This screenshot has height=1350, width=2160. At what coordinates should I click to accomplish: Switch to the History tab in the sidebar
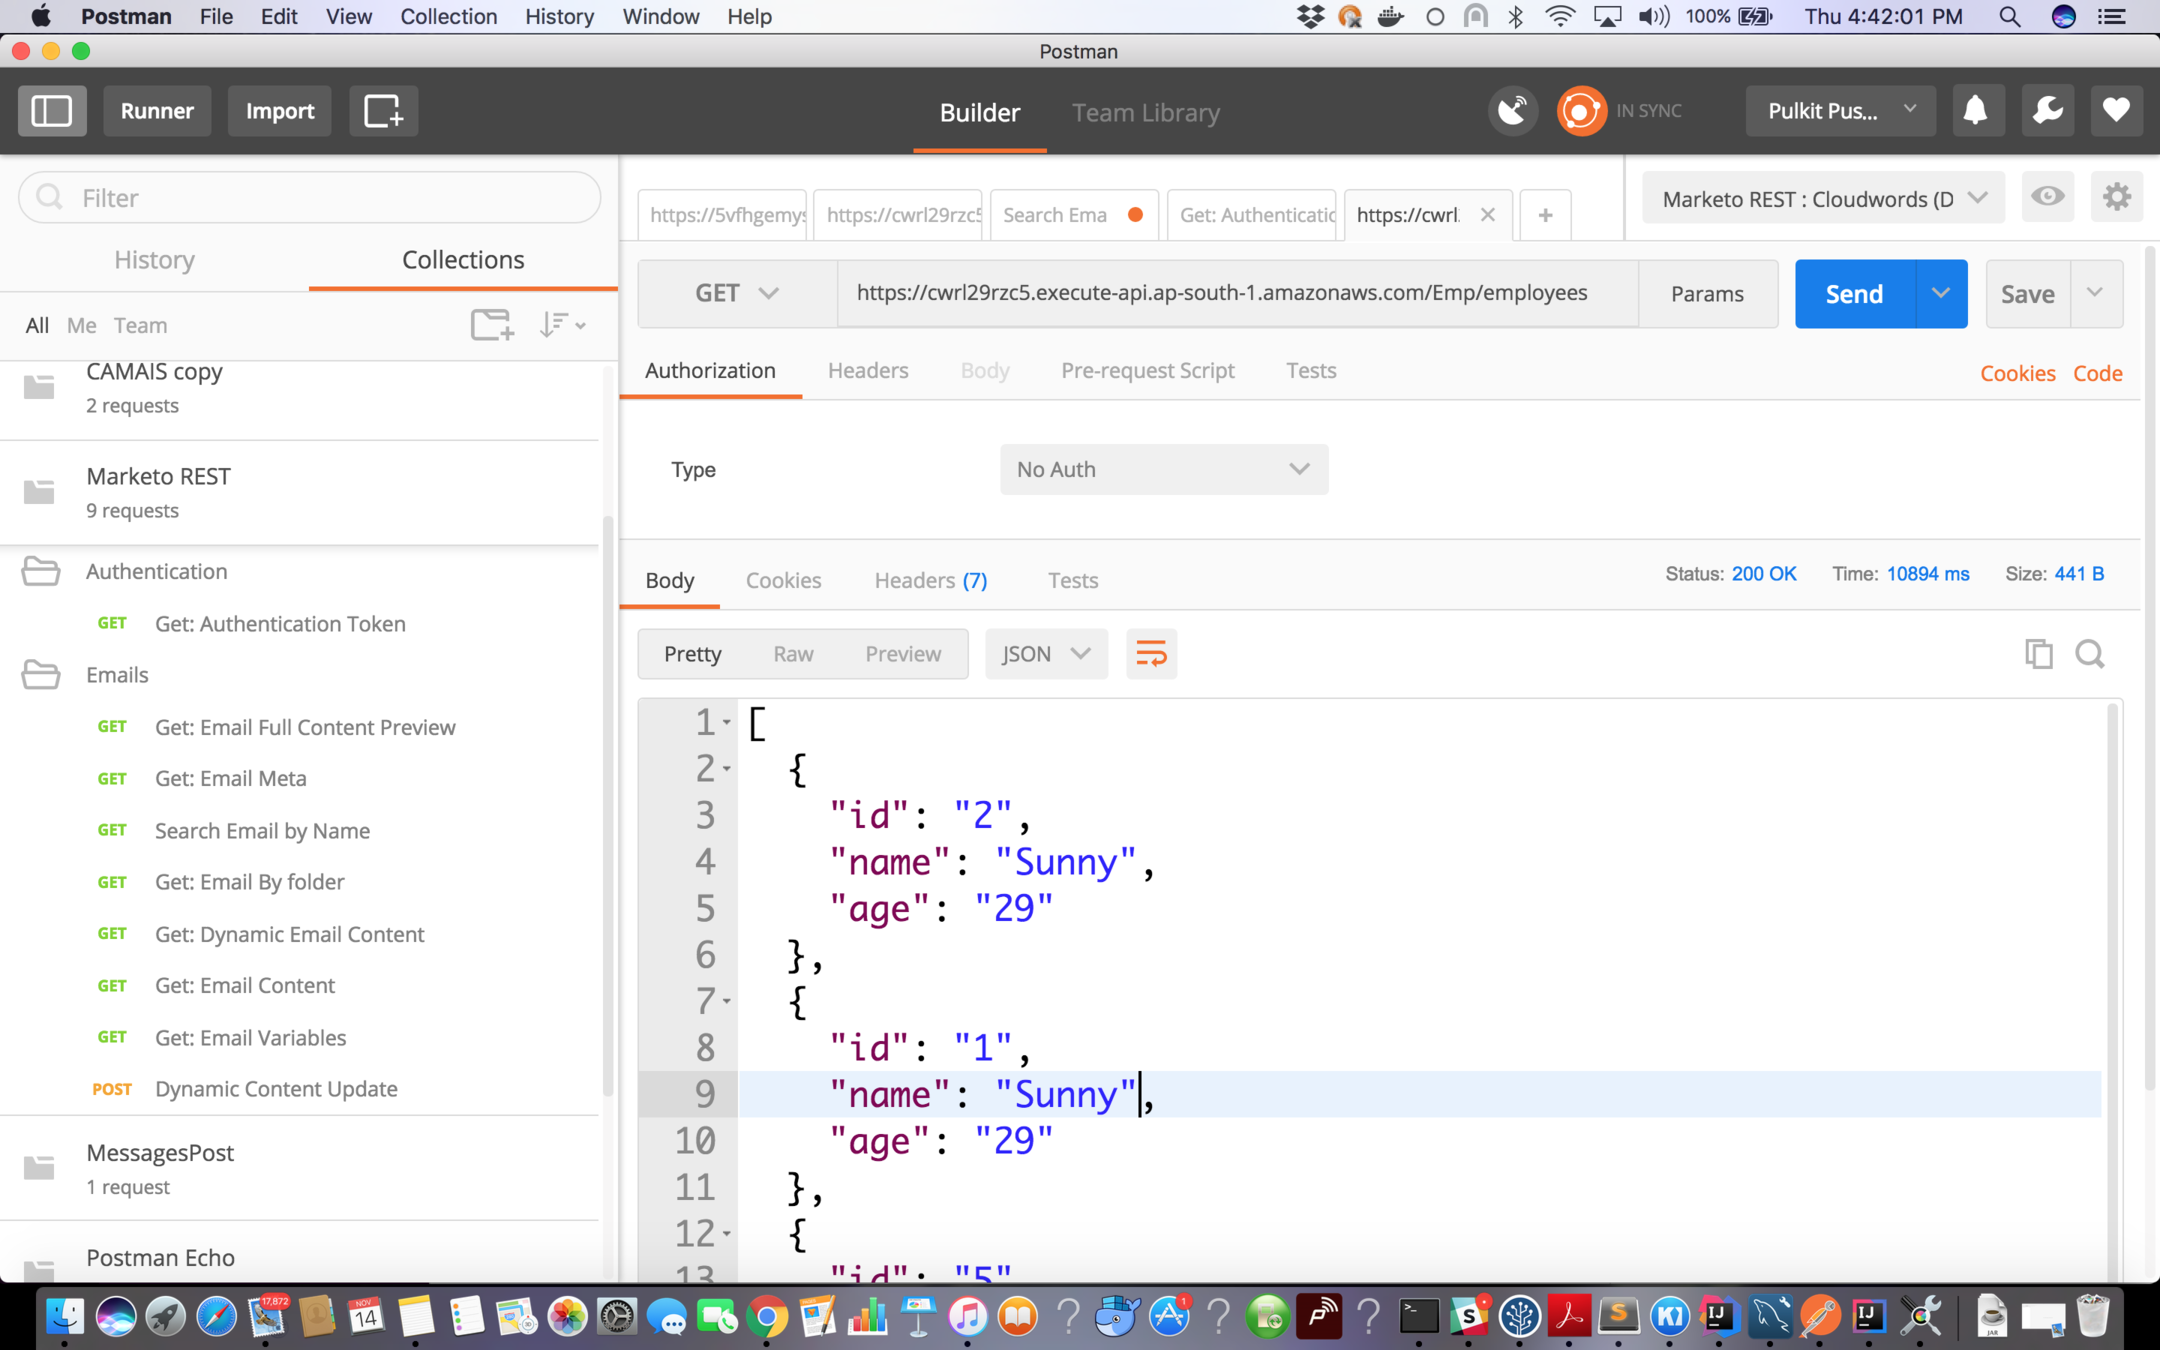pos(154,260)
